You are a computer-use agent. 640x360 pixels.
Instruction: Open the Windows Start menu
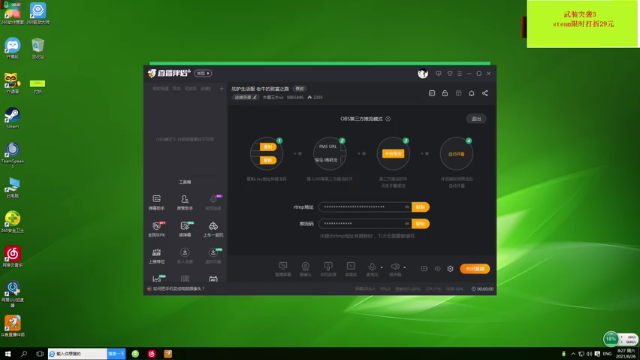[x=8, y=353]
